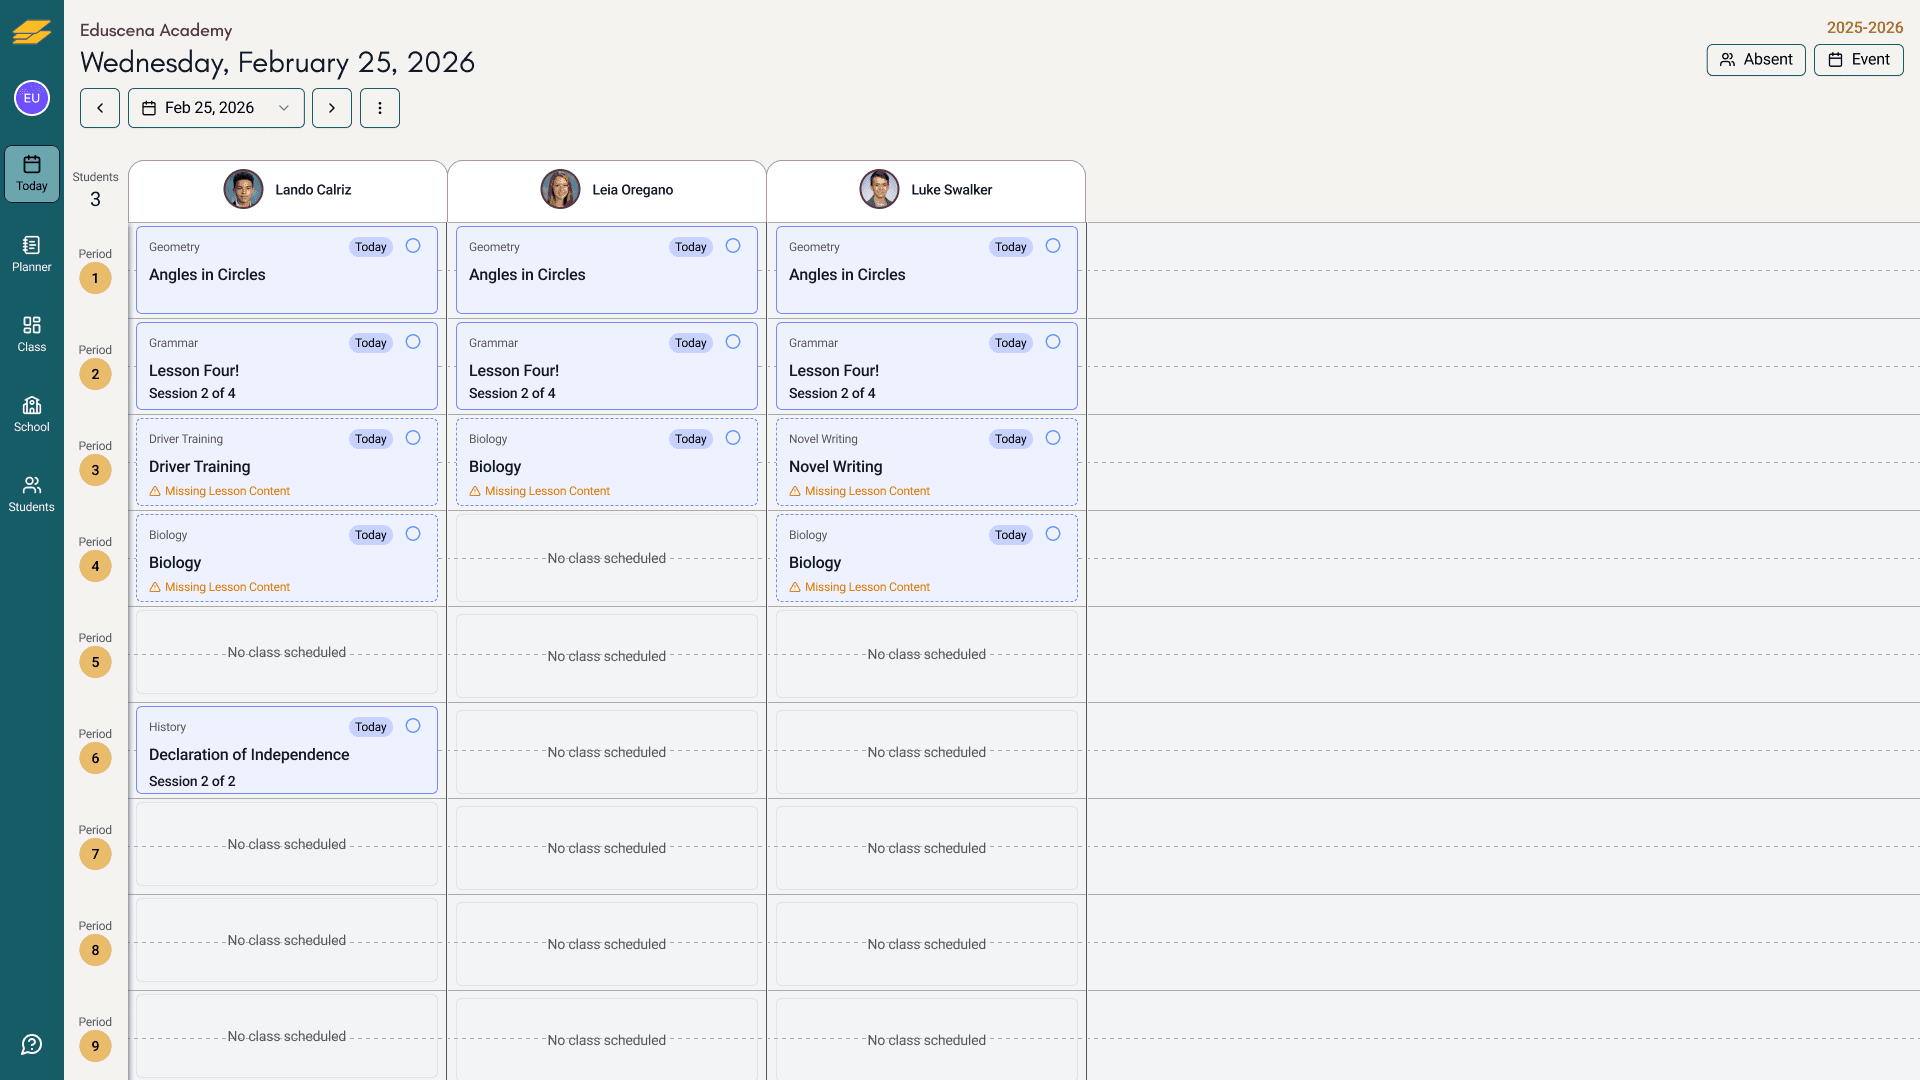Open Missing Lesson Content warning on Leia's Biology

pos(540,490)
